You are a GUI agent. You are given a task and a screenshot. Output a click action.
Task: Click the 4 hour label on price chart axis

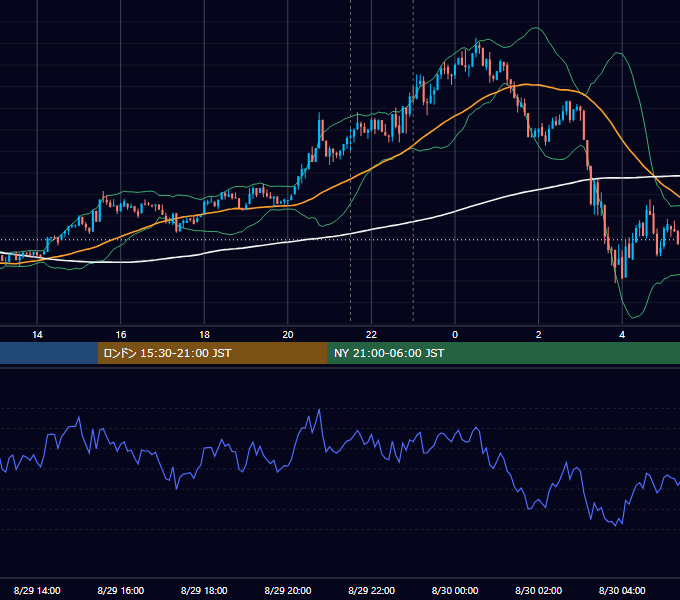[x=622, y=335]
